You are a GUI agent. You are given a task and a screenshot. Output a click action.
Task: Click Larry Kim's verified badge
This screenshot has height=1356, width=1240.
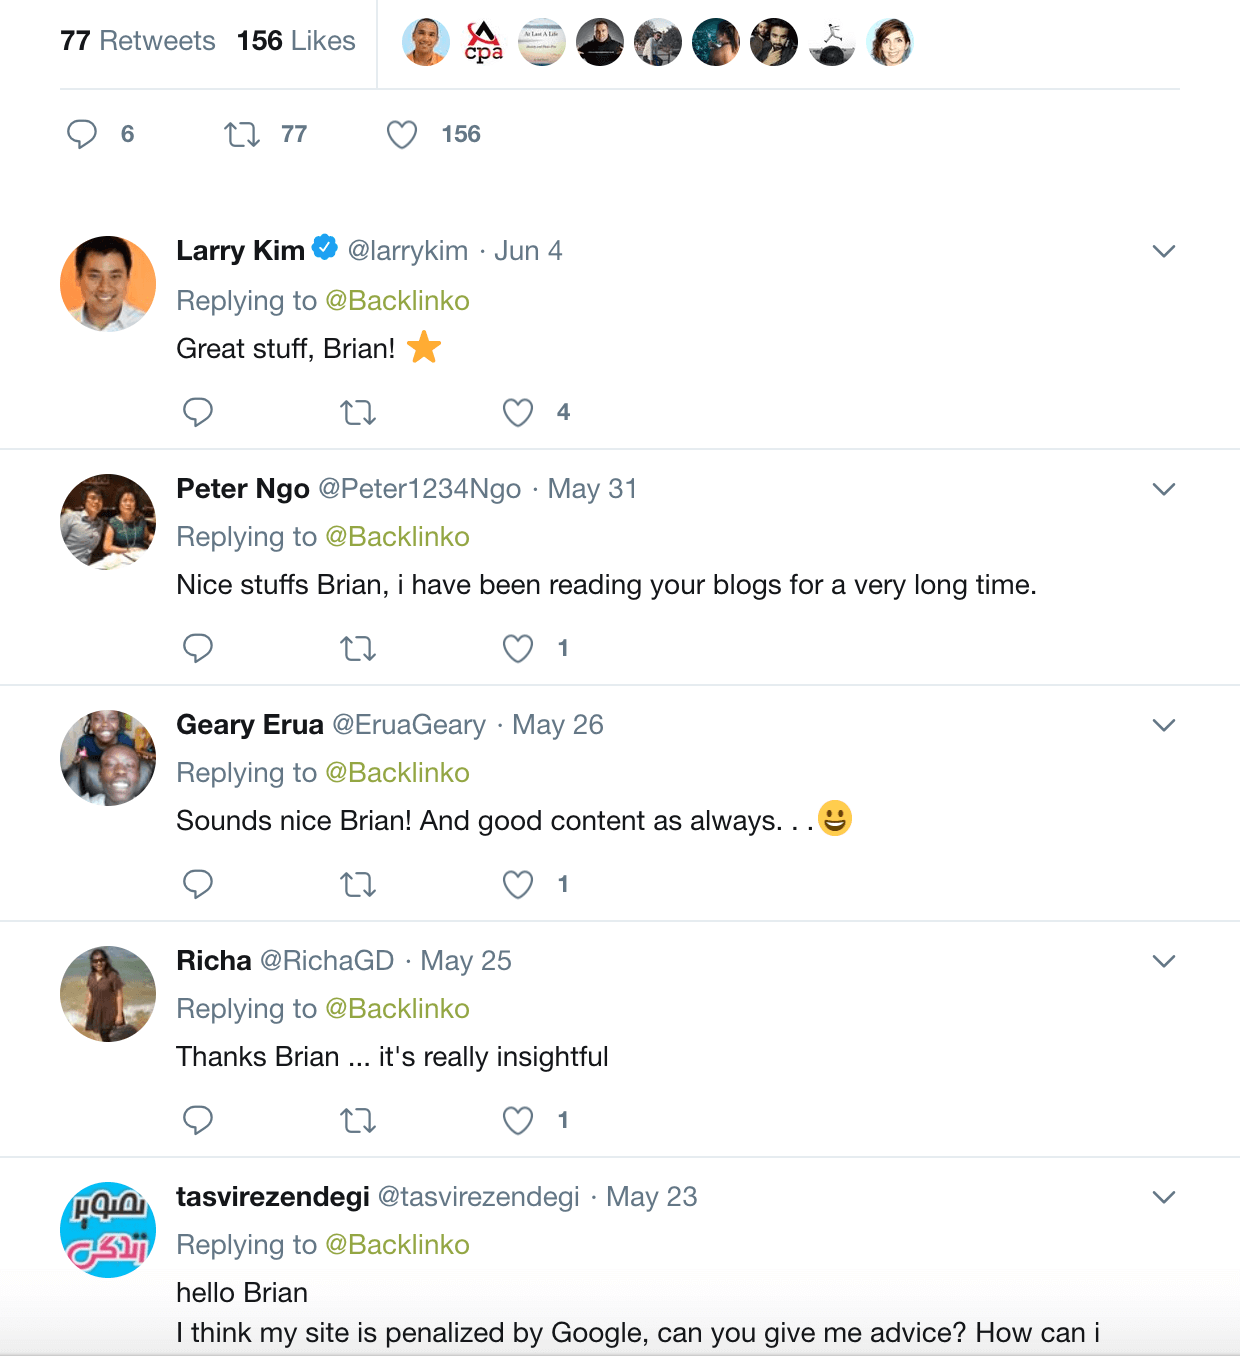(x=324, y=248)
